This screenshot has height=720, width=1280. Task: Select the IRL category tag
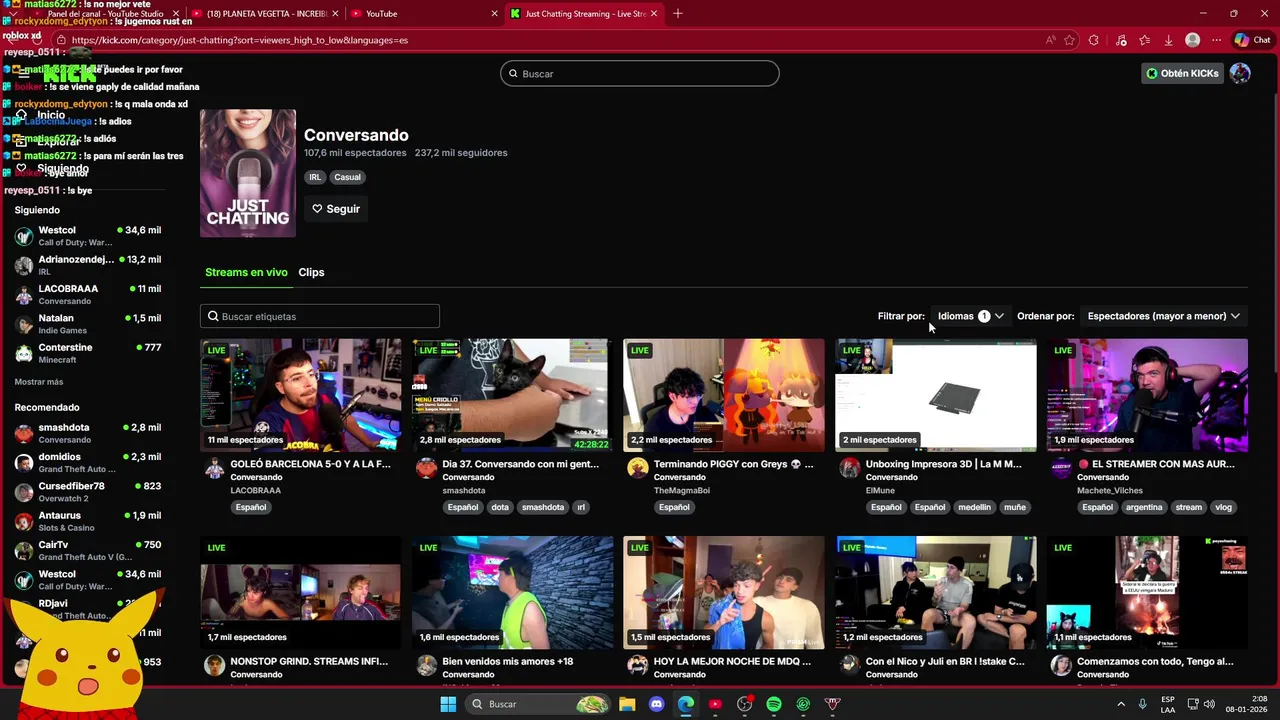click(x=315, y=177)
